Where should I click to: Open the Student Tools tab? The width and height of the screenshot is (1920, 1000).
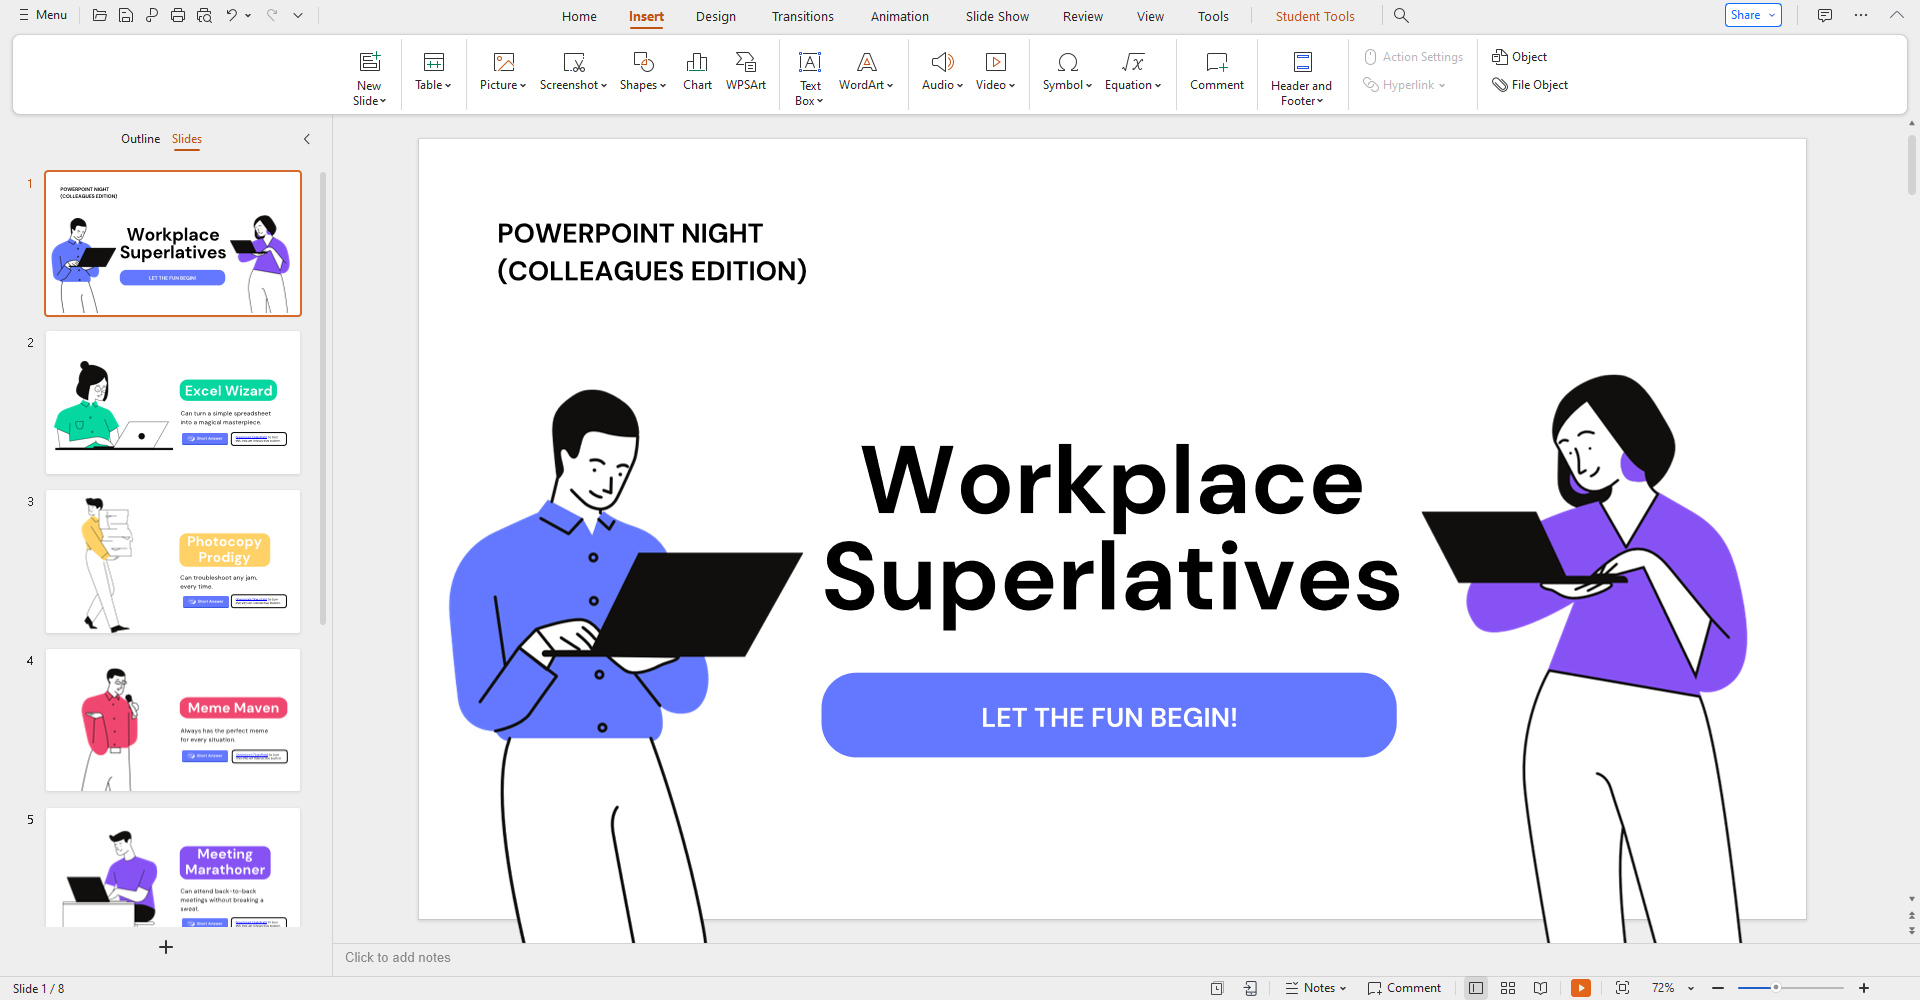pyautogui.click(x=1315, y=16)
